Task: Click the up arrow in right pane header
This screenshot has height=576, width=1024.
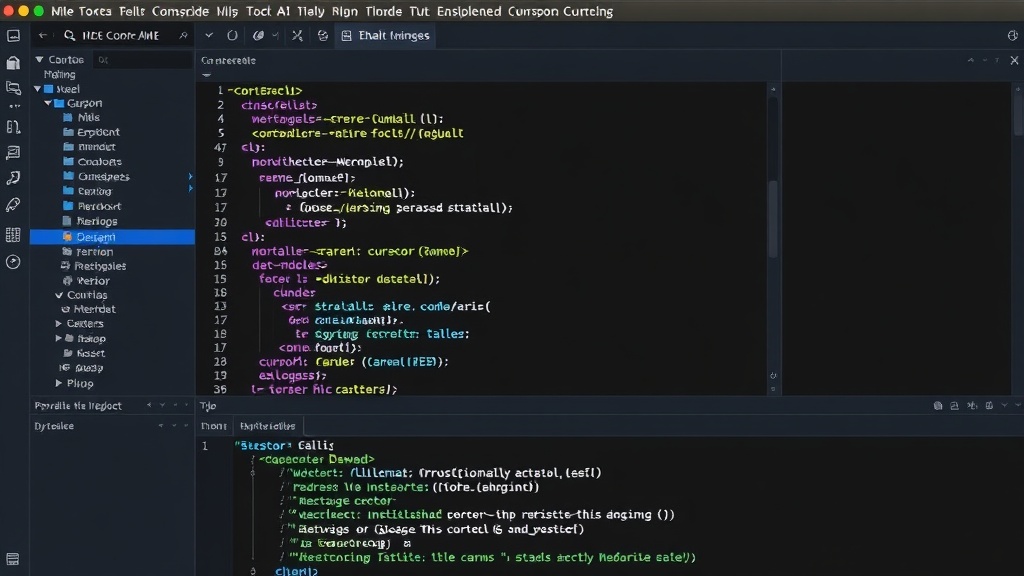Action: click(970, 60)
